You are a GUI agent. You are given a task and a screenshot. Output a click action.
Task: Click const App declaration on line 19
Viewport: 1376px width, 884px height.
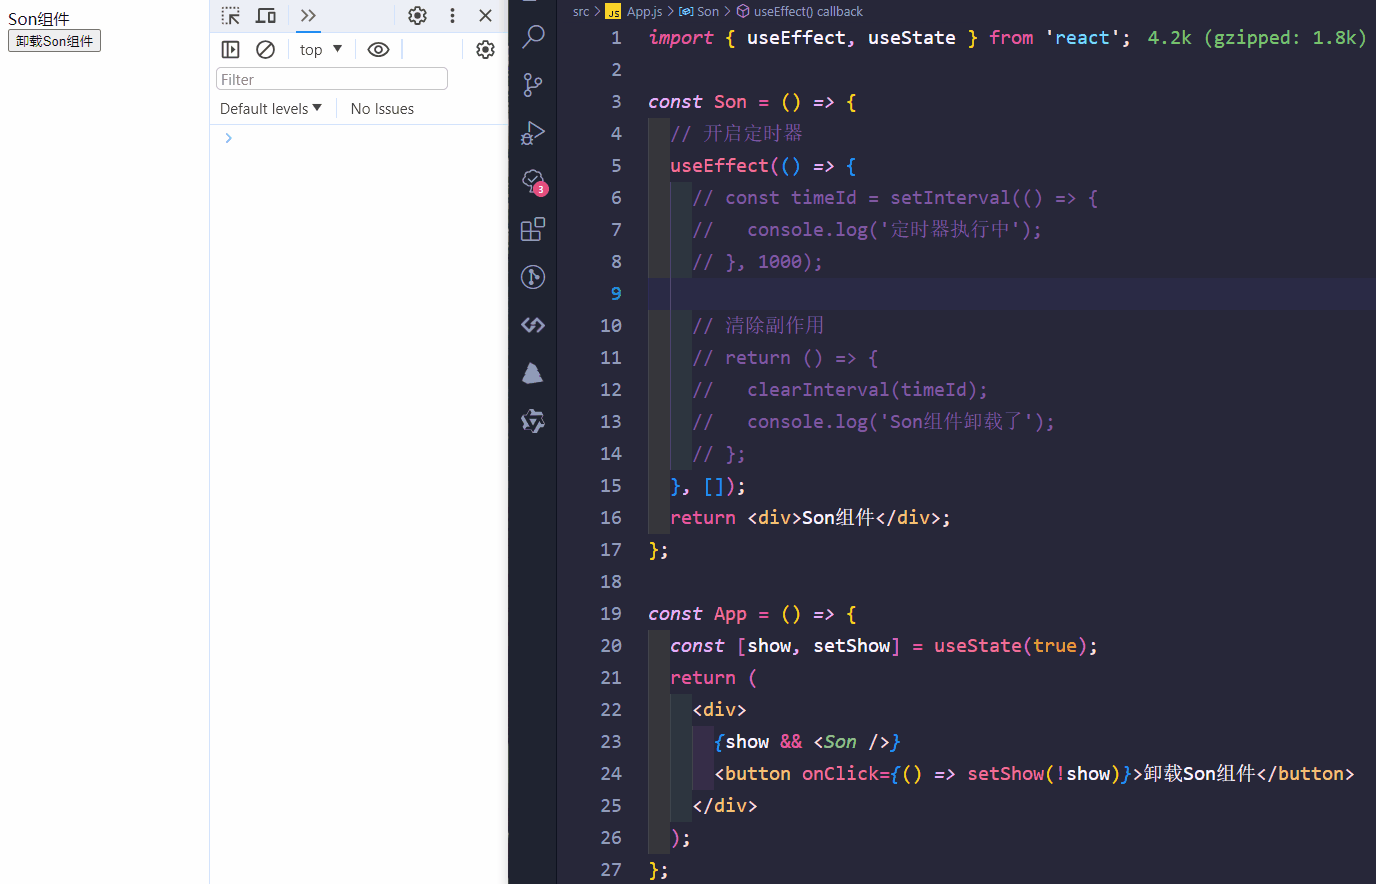coord(697,614)
